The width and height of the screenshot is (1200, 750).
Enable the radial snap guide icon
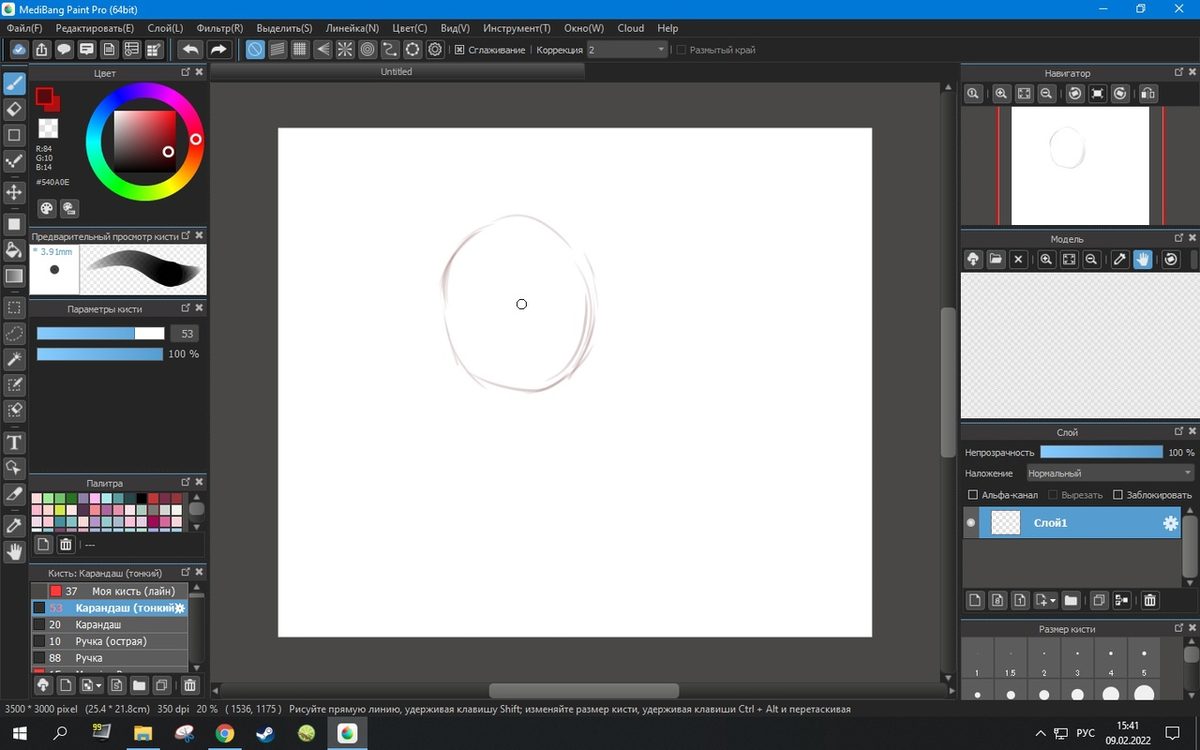coord(344,49)
